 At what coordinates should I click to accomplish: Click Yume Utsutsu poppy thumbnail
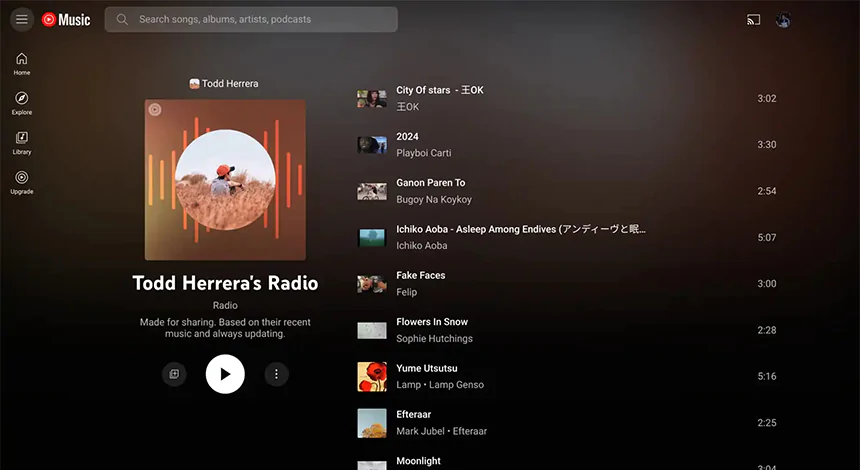372,376
